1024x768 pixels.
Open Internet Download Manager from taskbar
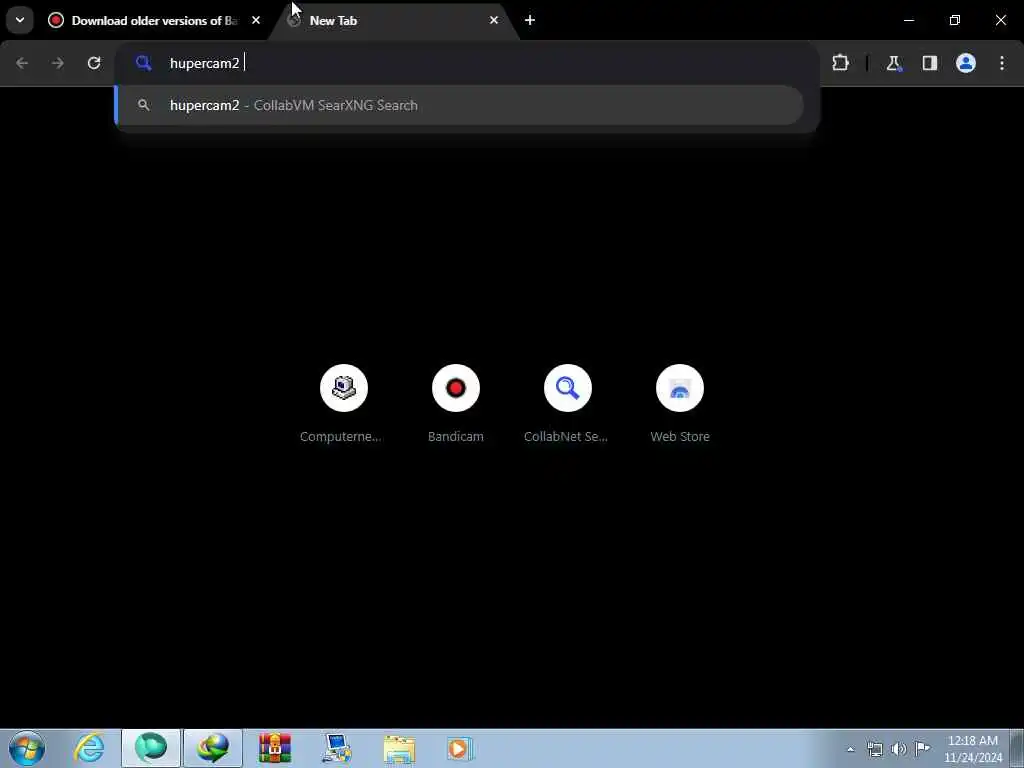tap(213, 748)
